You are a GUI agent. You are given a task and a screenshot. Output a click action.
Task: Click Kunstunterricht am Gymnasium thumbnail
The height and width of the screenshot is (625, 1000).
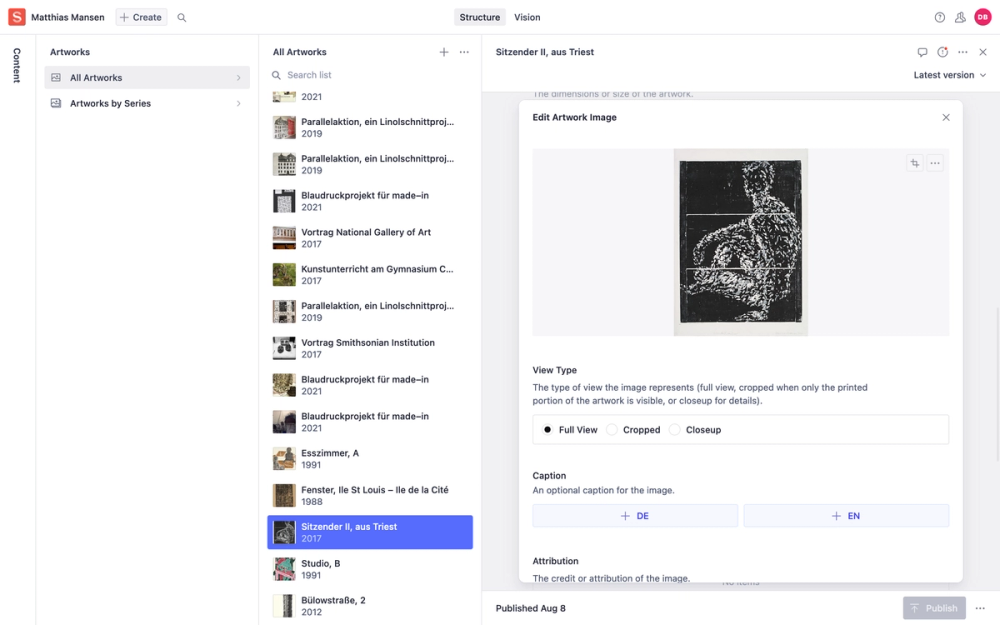(x=284, y=275)
